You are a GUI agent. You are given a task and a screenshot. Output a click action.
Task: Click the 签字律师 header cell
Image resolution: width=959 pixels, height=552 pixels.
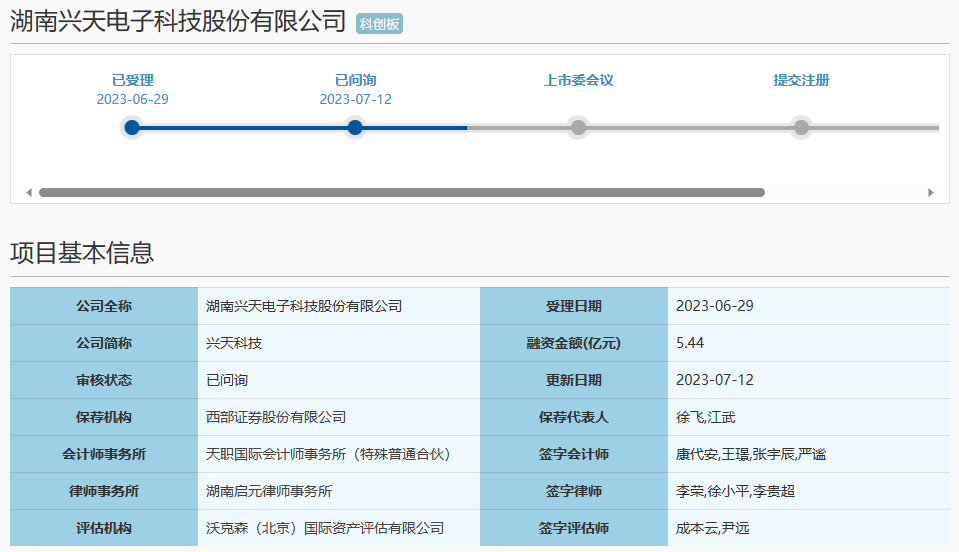574,491
